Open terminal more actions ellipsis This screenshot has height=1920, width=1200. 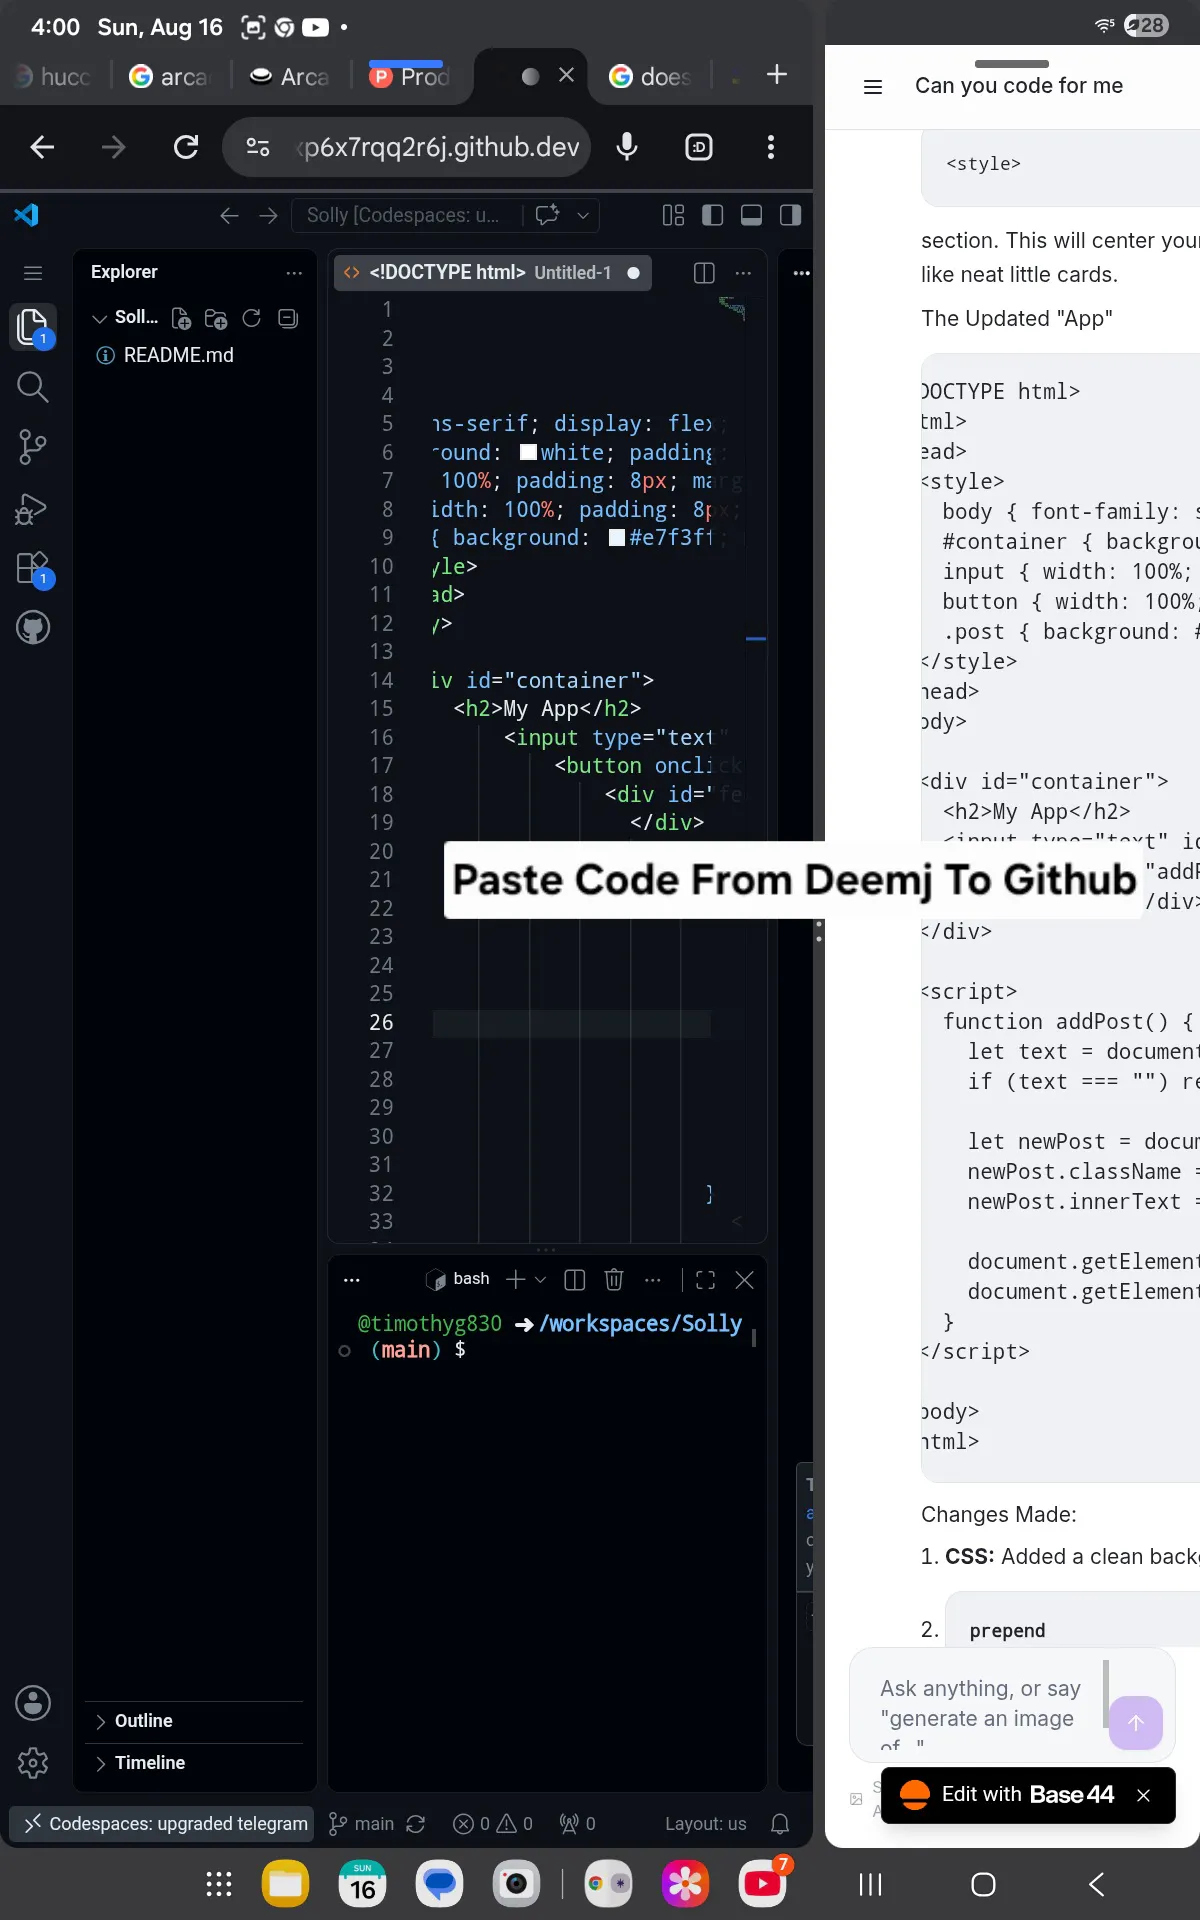(x=653, y=1279)
